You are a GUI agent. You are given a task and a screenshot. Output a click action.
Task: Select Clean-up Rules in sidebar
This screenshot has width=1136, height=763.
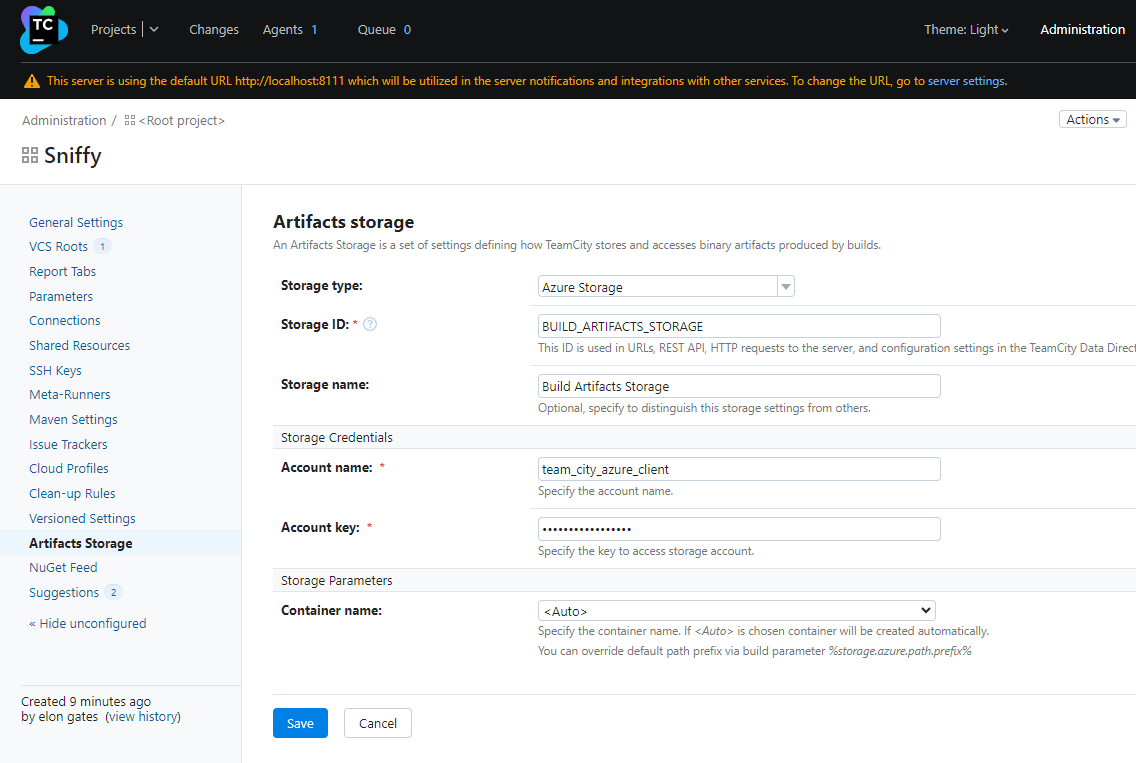(72, 493)
